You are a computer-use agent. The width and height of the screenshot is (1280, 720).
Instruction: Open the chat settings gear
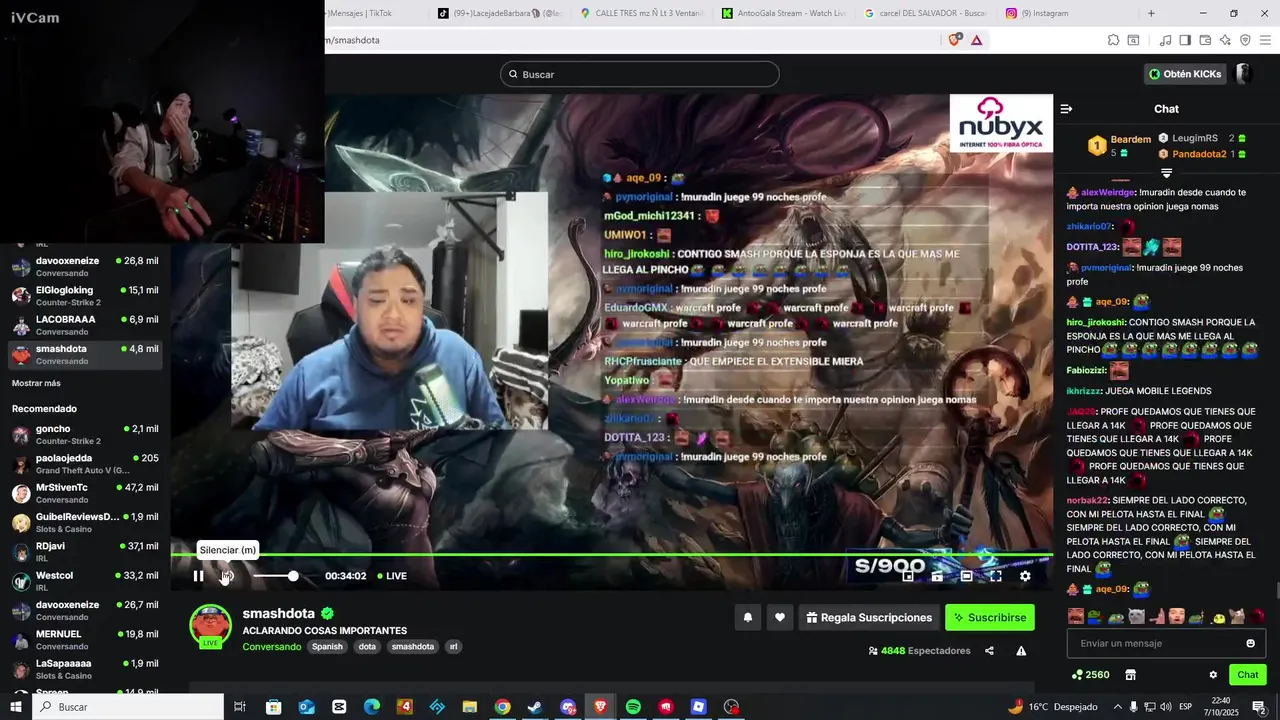[x=1213, y=675]
